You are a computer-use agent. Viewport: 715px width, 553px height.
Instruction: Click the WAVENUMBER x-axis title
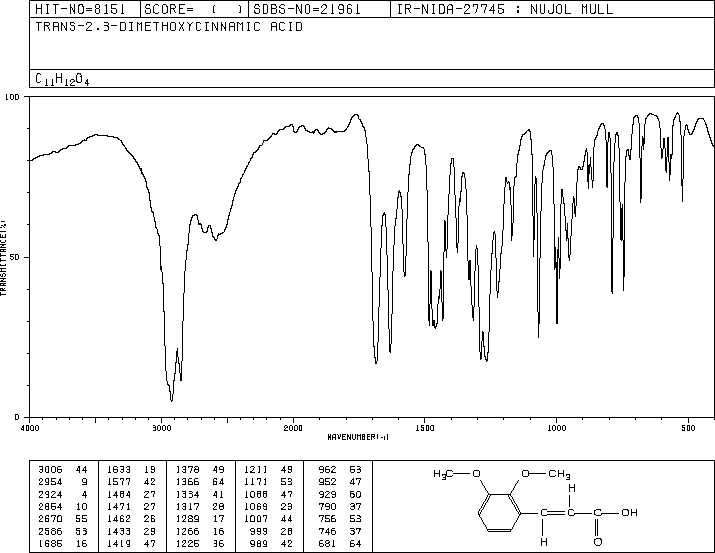tap(358, 437)
